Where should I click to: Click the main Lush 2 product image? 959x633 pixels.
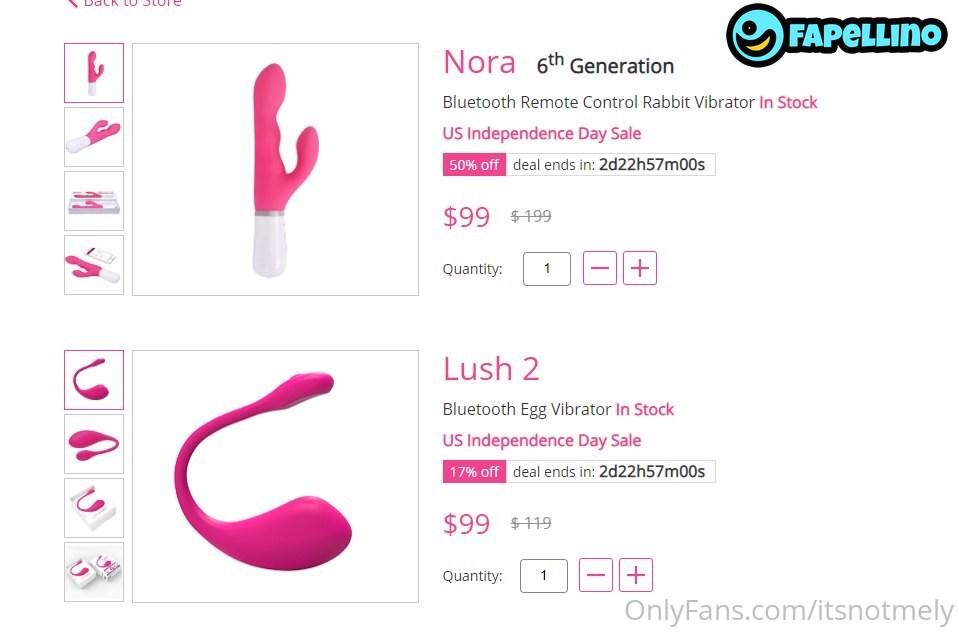(x=275, y=476)
